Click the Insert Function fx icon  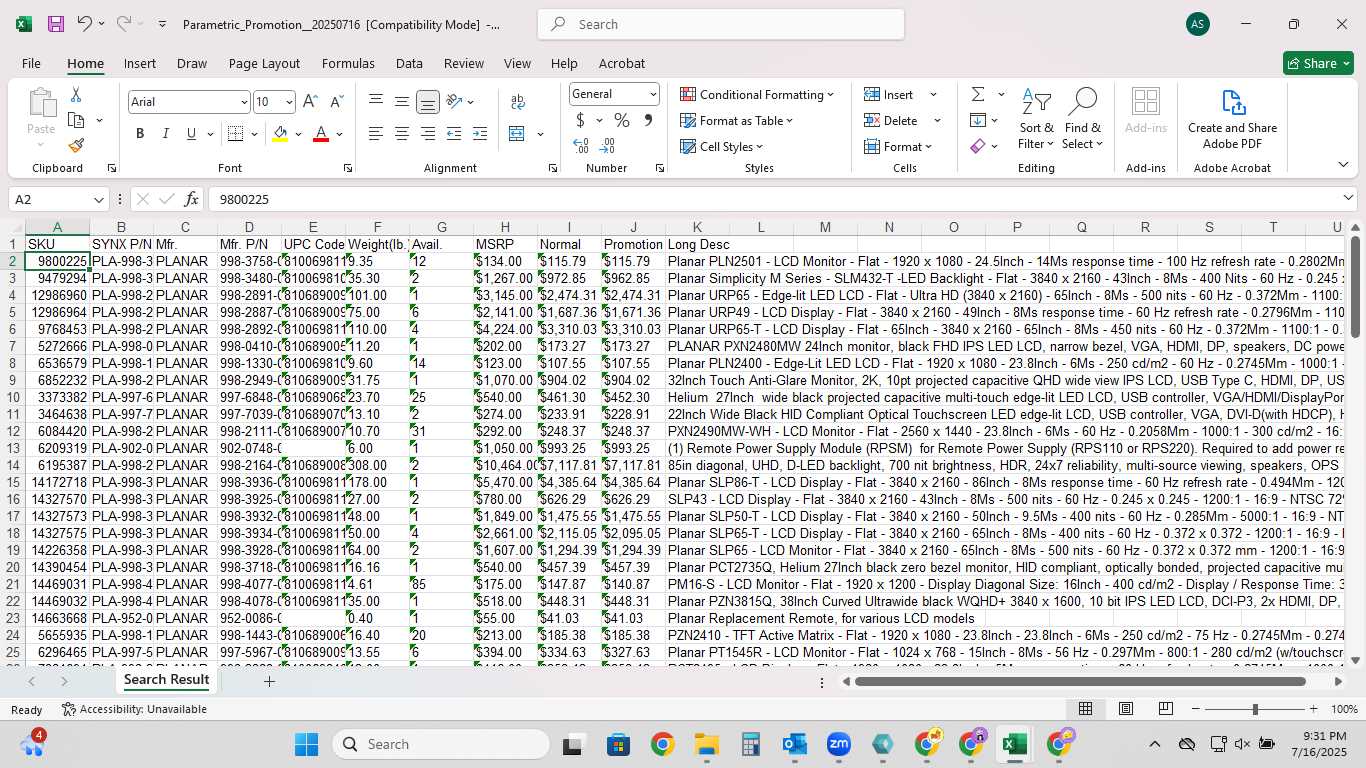[192, 199]
